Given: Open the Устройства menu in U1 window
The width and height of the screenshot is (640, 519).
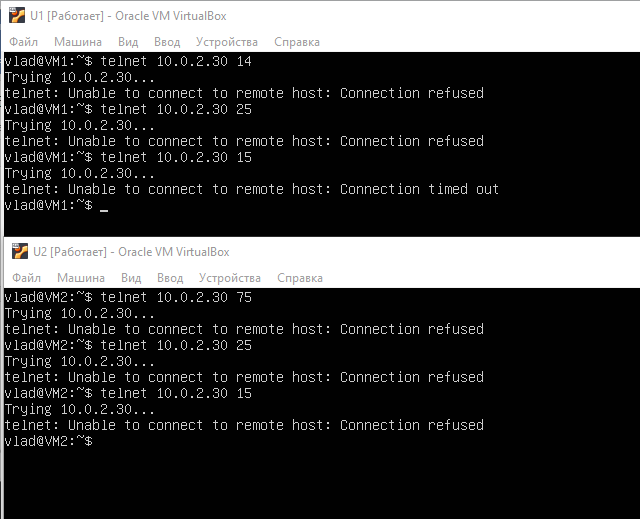Looking at the screenshot, I should point(227,42).
